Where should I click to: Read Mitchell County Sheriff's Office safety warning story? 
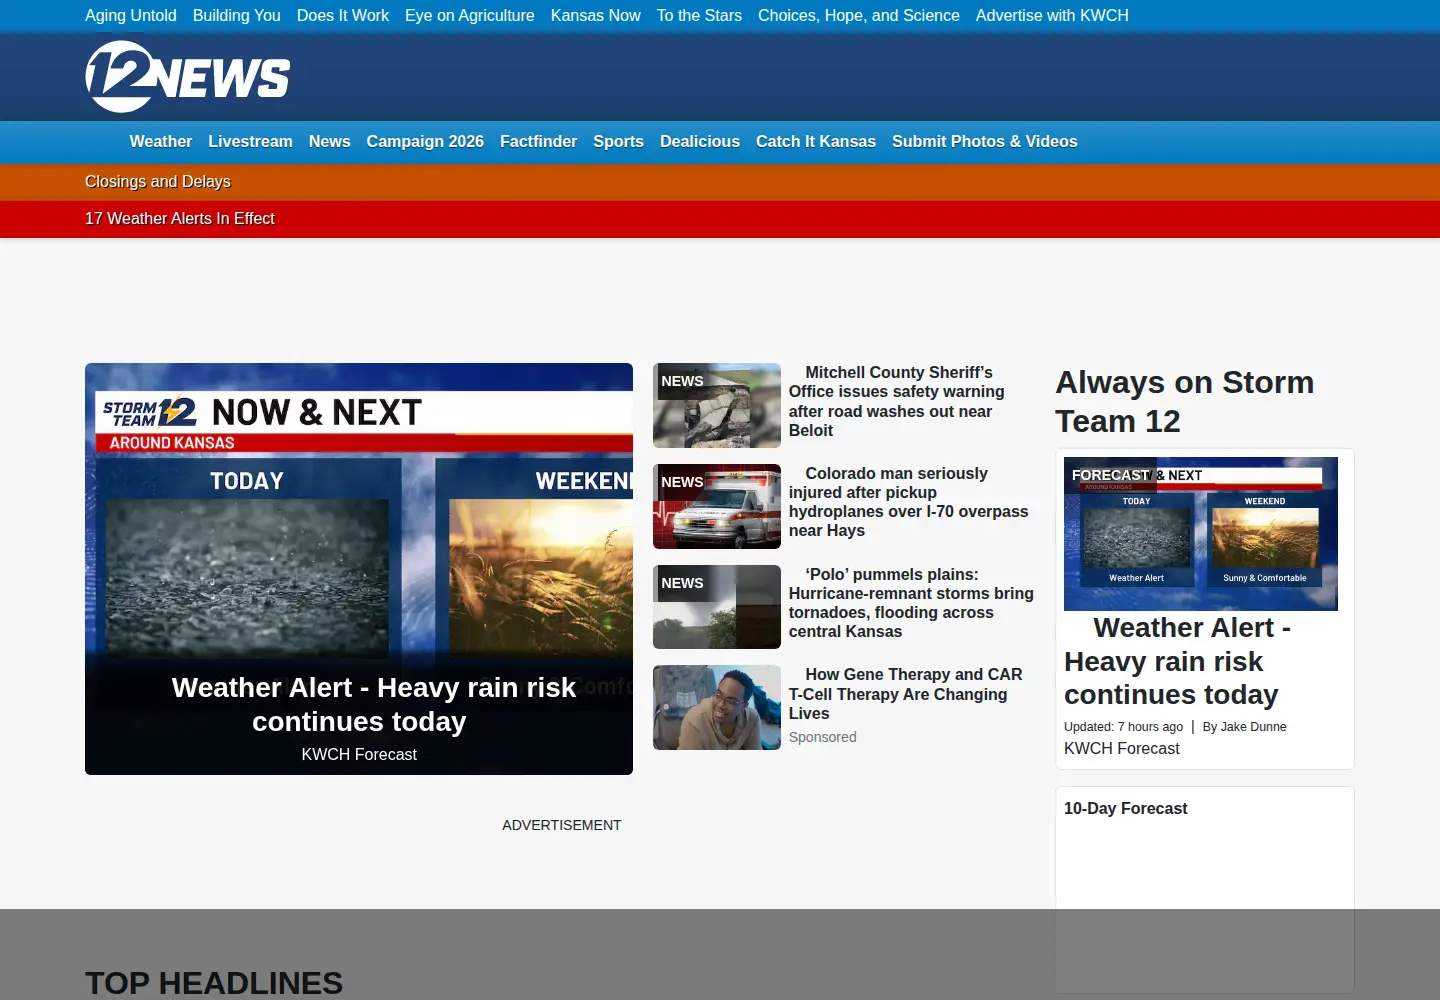point(897,402)
